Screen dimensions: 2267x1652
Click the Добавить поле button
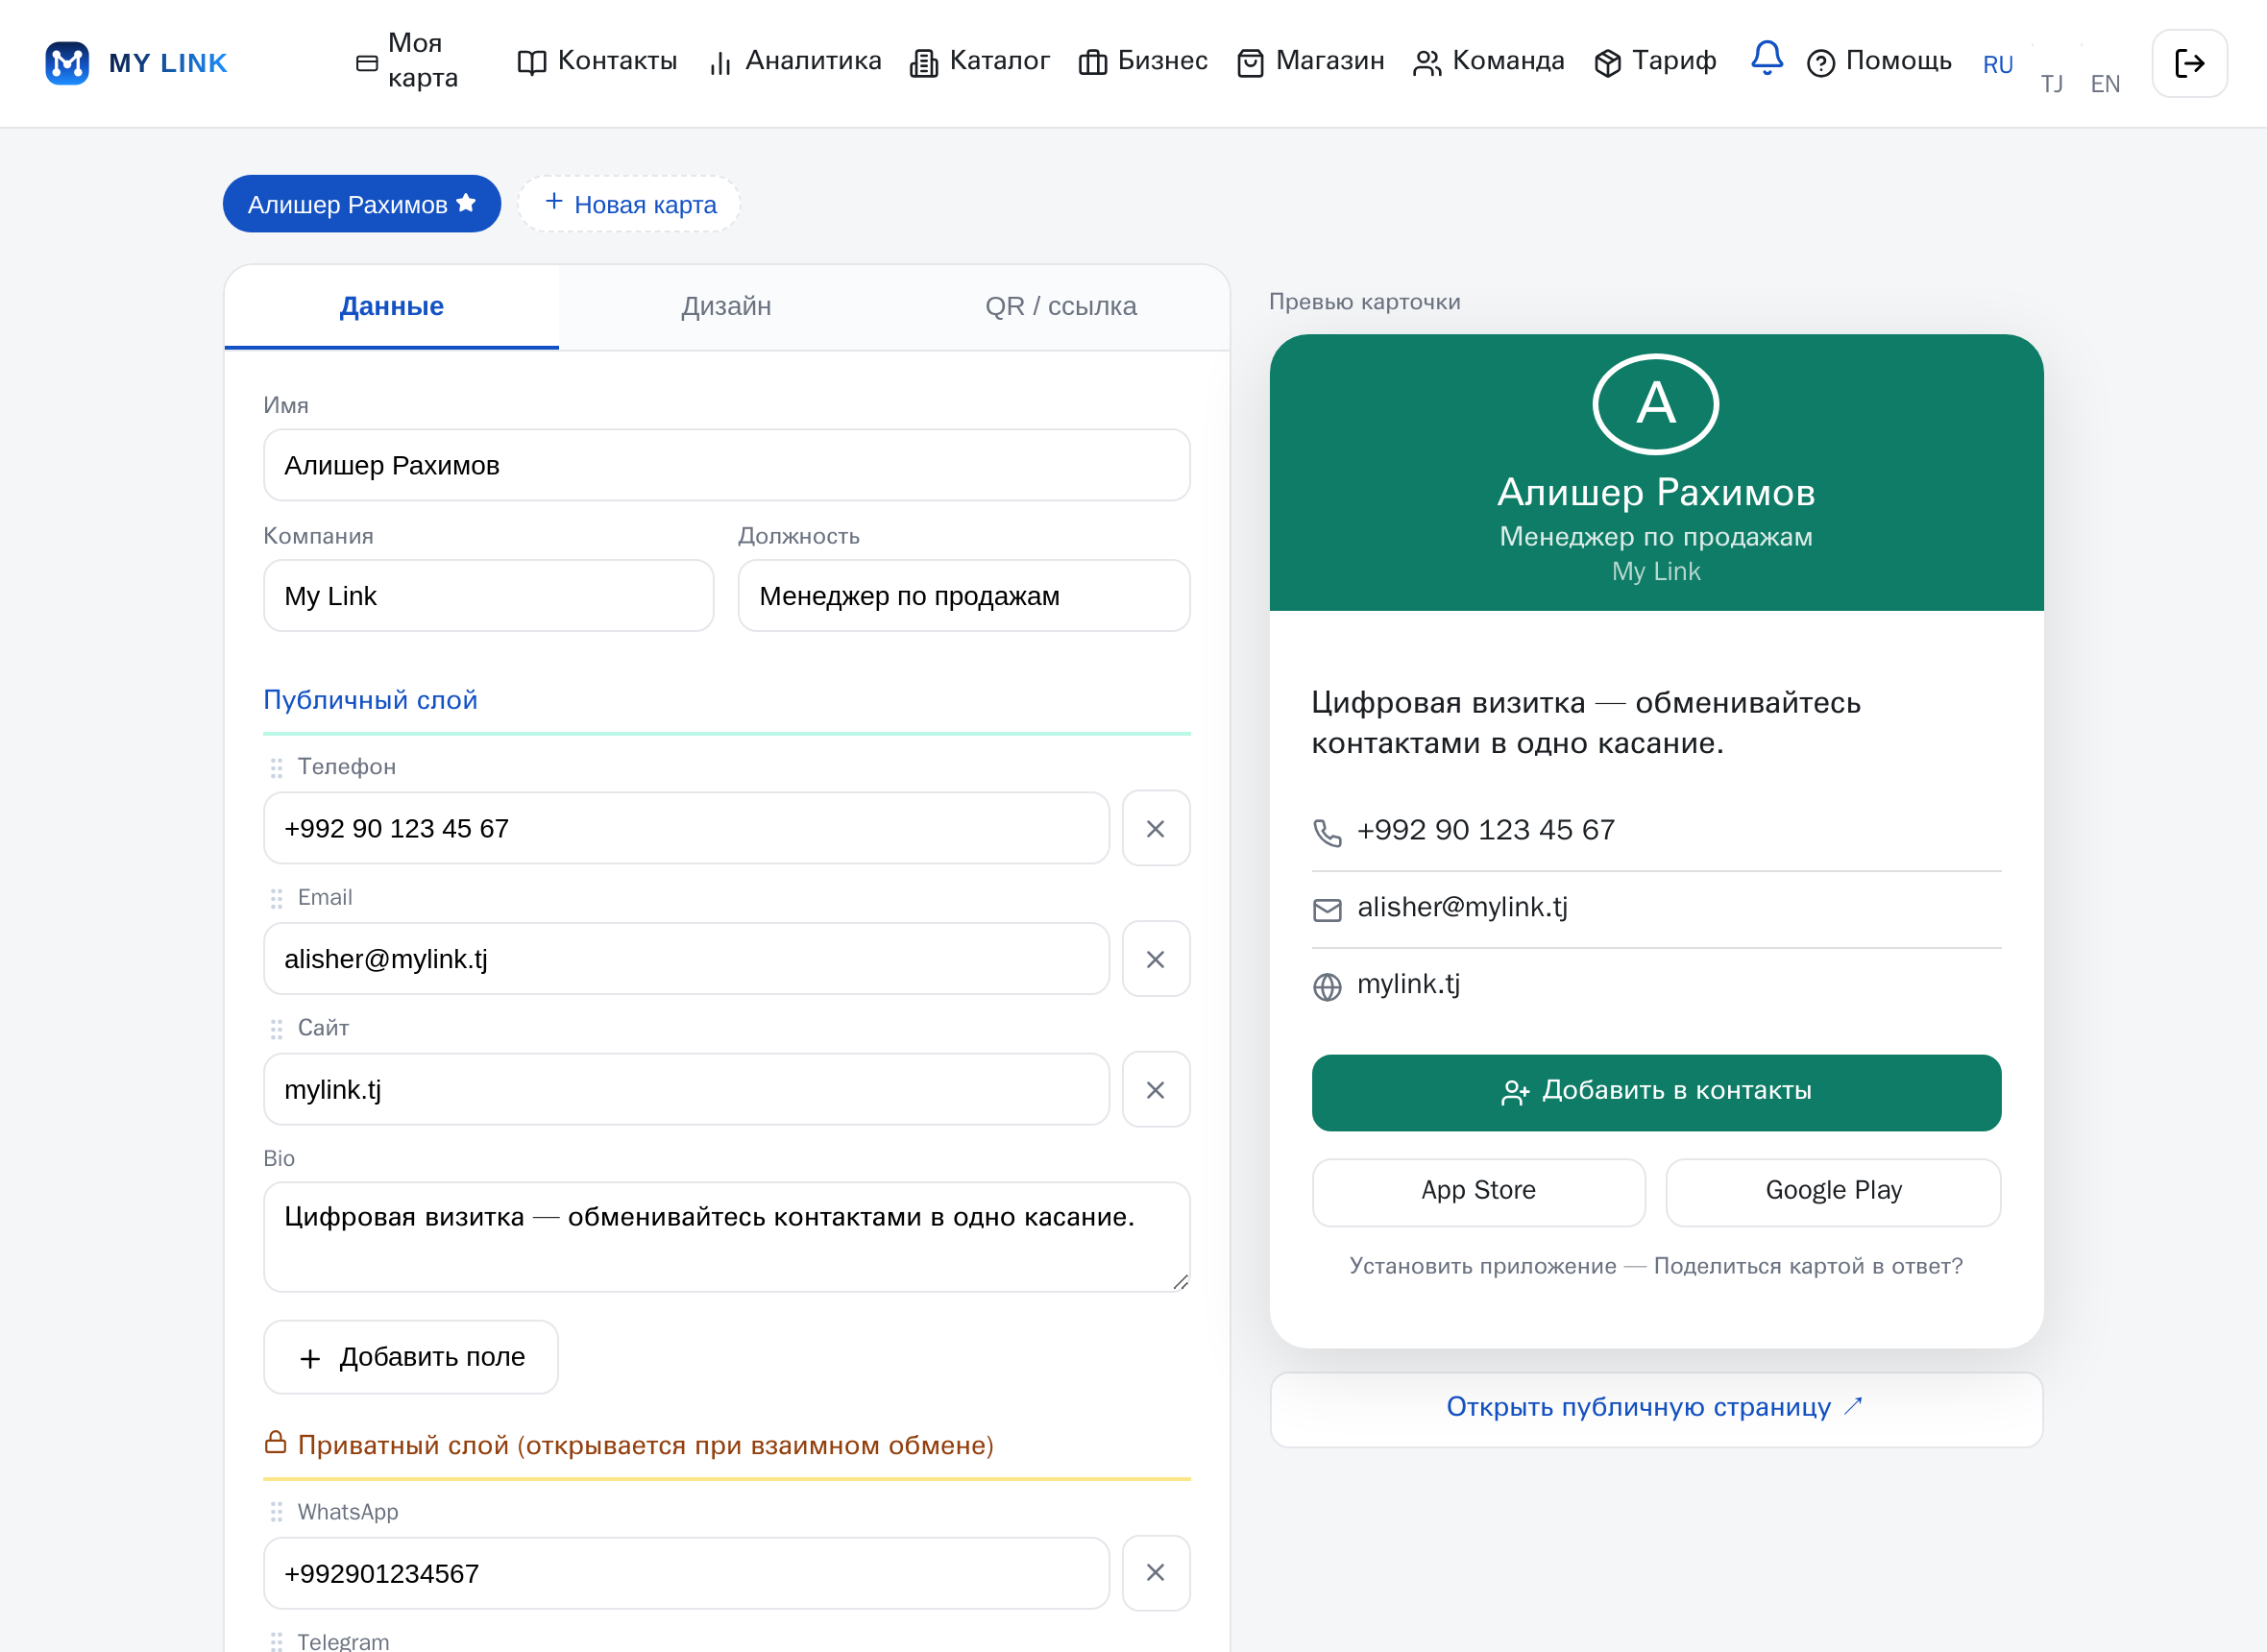[411, 1357]
